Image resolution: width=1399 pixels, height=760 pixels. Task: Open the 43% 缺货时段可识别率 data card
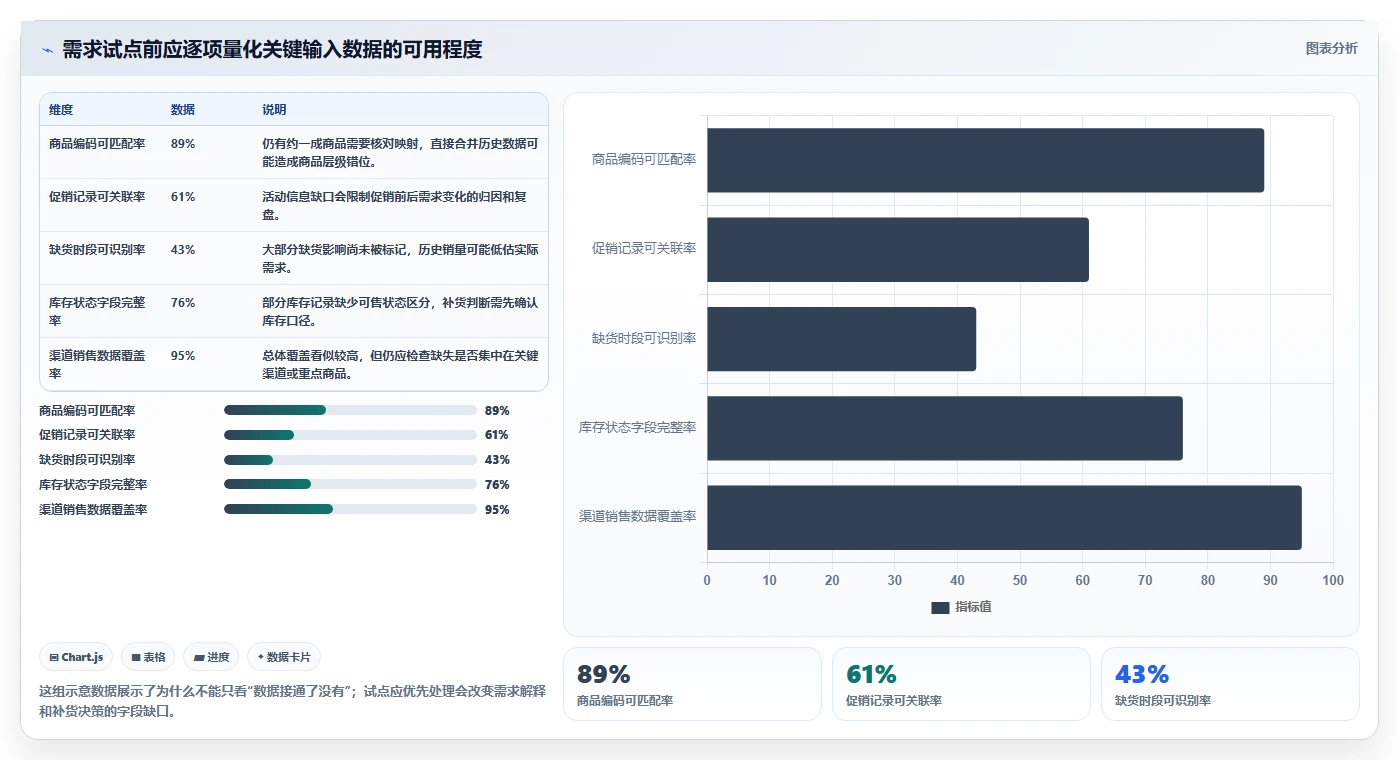click(x=1230, y=684)
